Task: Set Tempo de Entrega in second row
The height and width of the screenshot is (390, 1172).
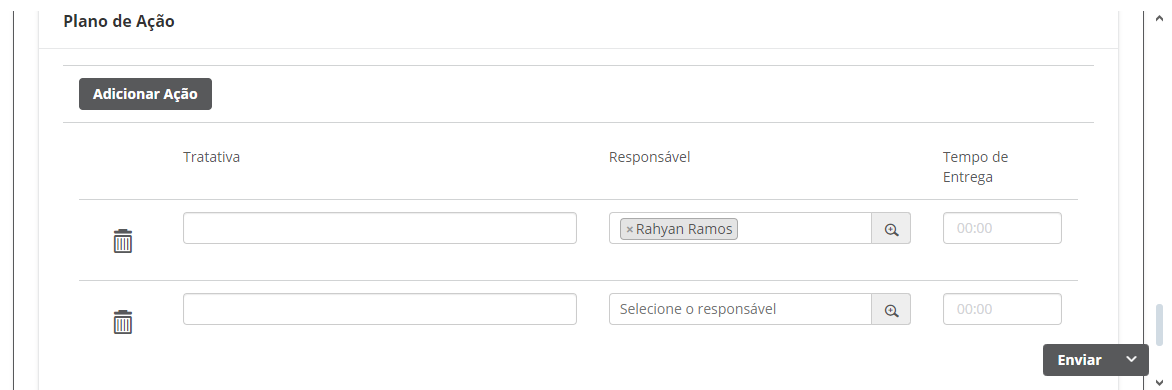Action: 1002,309
